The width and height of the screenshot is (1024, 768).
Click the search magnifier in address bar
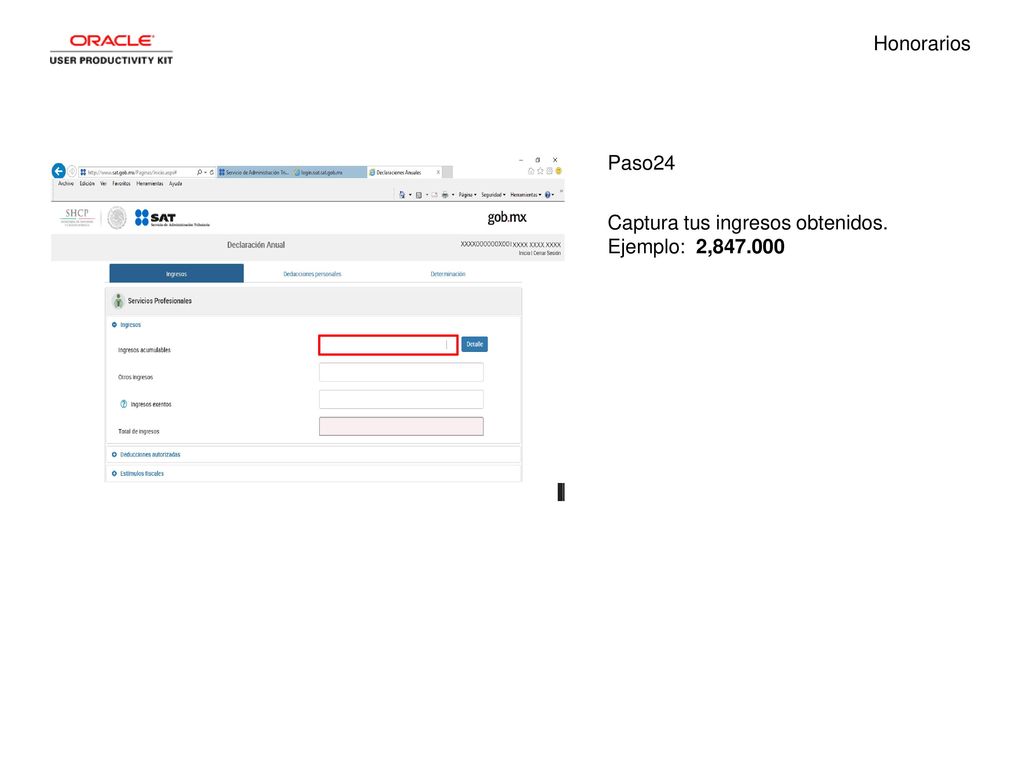tap(199, 172)
